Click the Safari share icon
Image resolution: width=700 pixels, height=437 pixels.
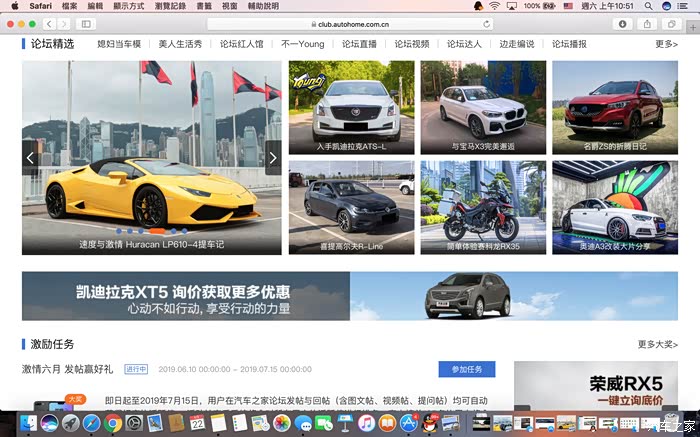tap(649, 23)
